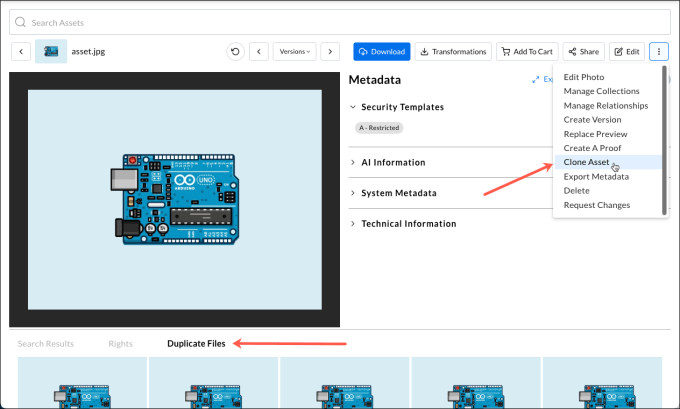
Task: Open first duplicate file thumbnail
Action: [x=82, y=383]
